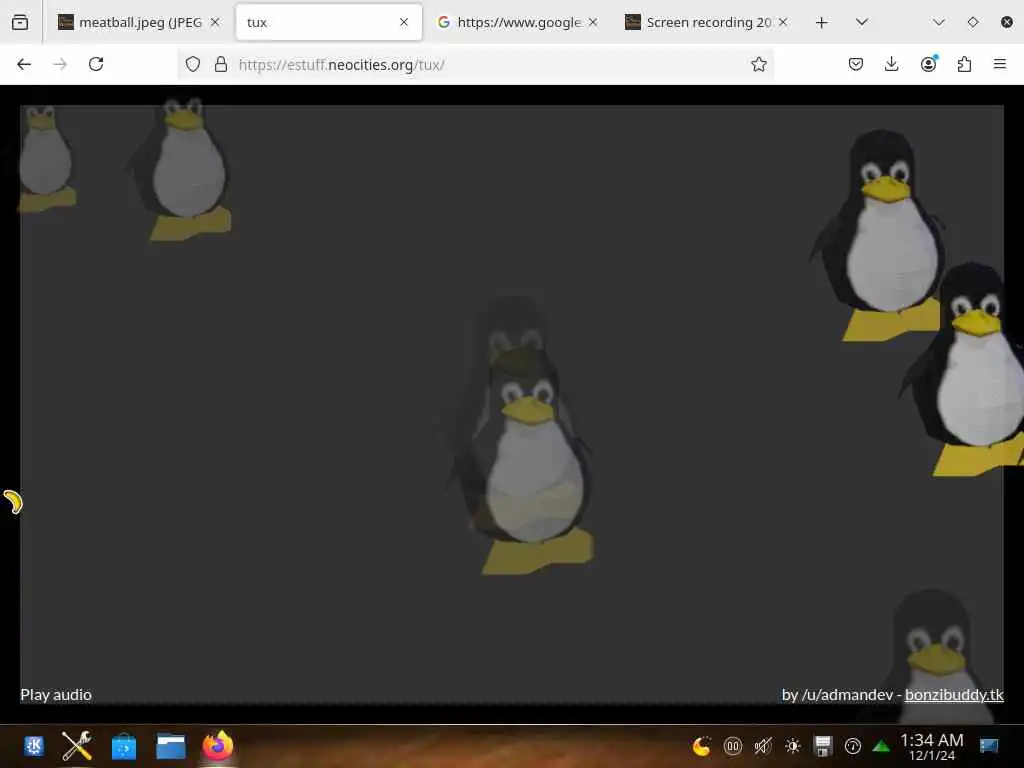Click the show desktop button
The image size is (1024, 768).
coord(989,746)
